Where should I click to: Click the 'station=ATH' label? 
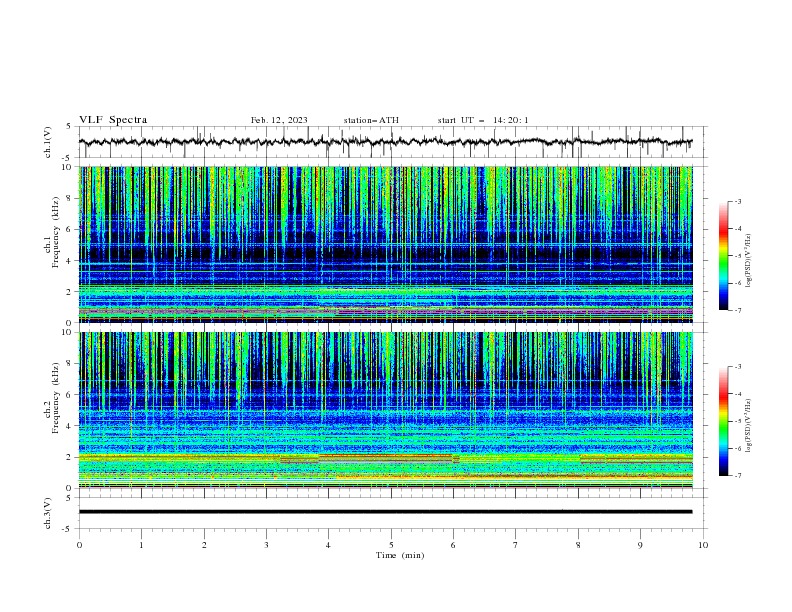(x=371, y=120)
